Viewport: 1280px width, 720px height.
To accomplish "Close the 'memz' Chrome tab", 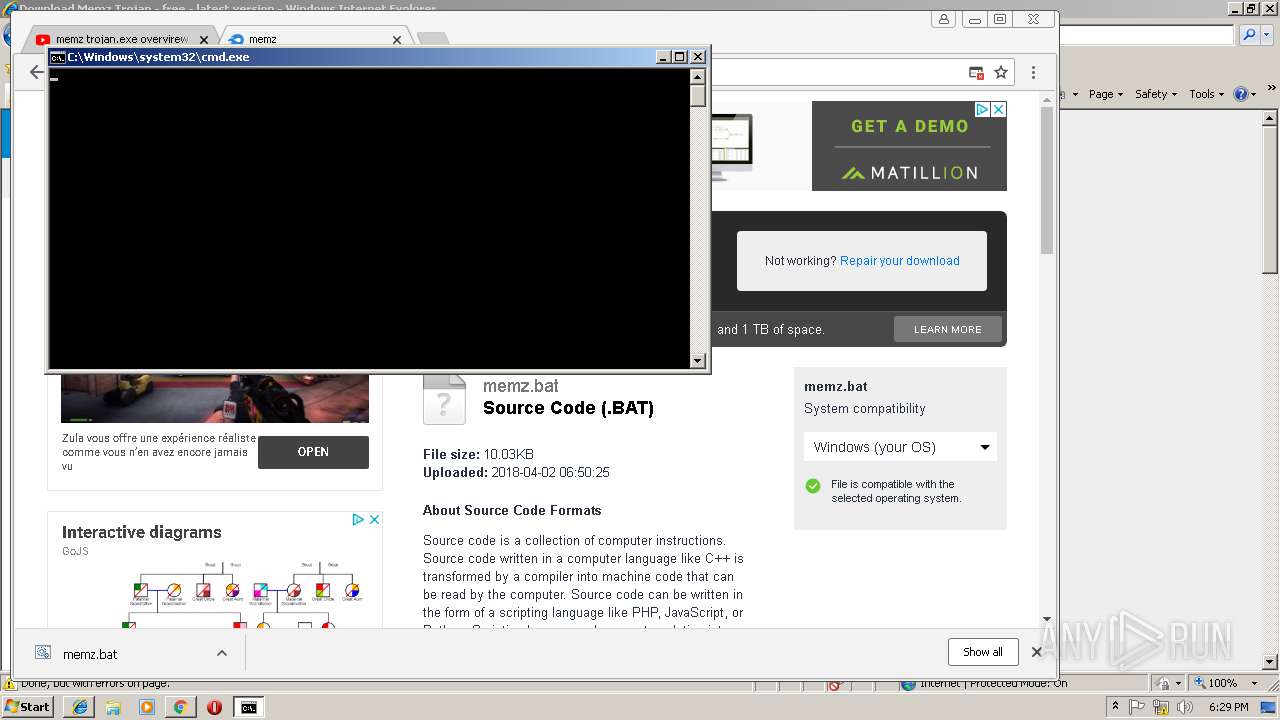I will pyautogui.click(x=397, y=40).
